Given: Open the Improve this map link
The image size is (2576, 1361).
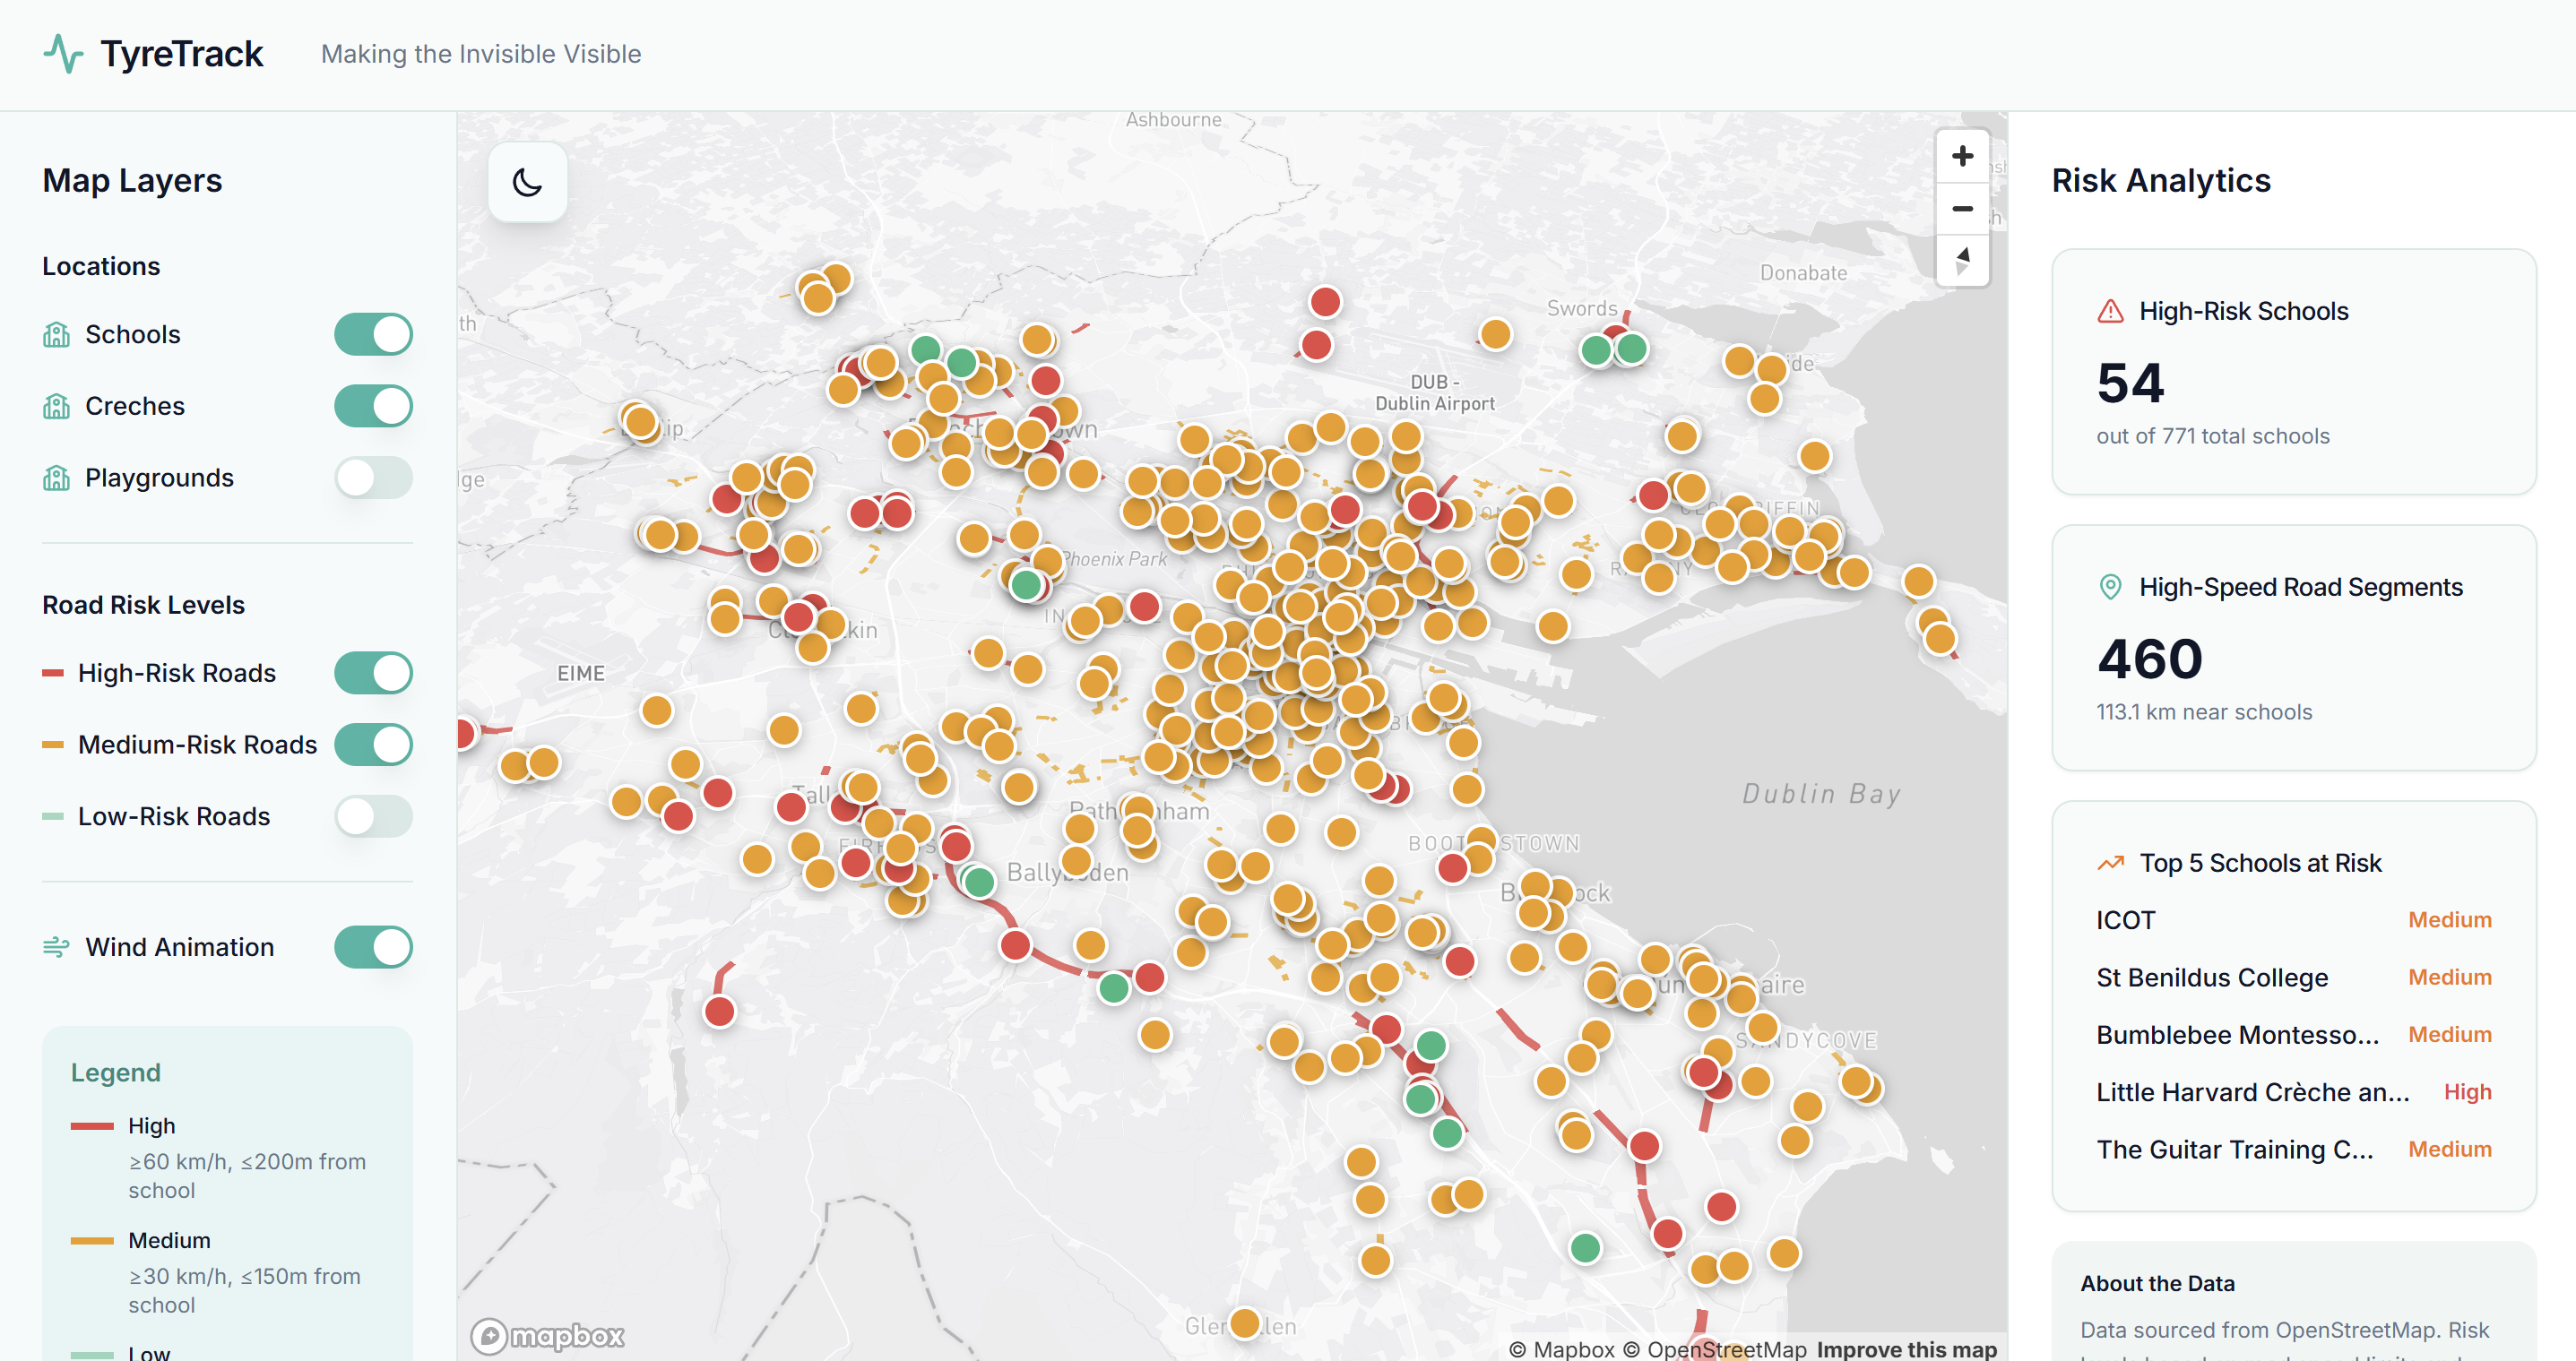Looking at the screenshot, I should [x=1906, y=1349].
